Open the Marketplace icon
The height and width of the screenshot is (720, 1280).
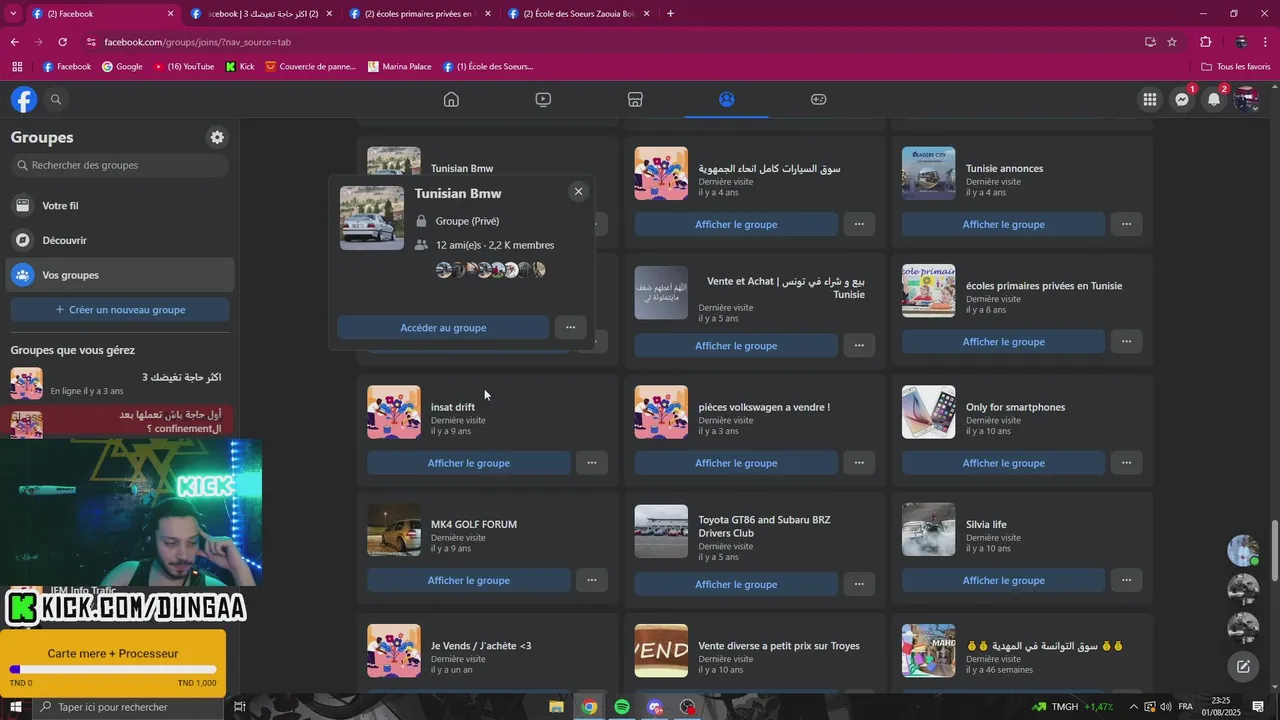pyautogui.click(x=635, y=99)
